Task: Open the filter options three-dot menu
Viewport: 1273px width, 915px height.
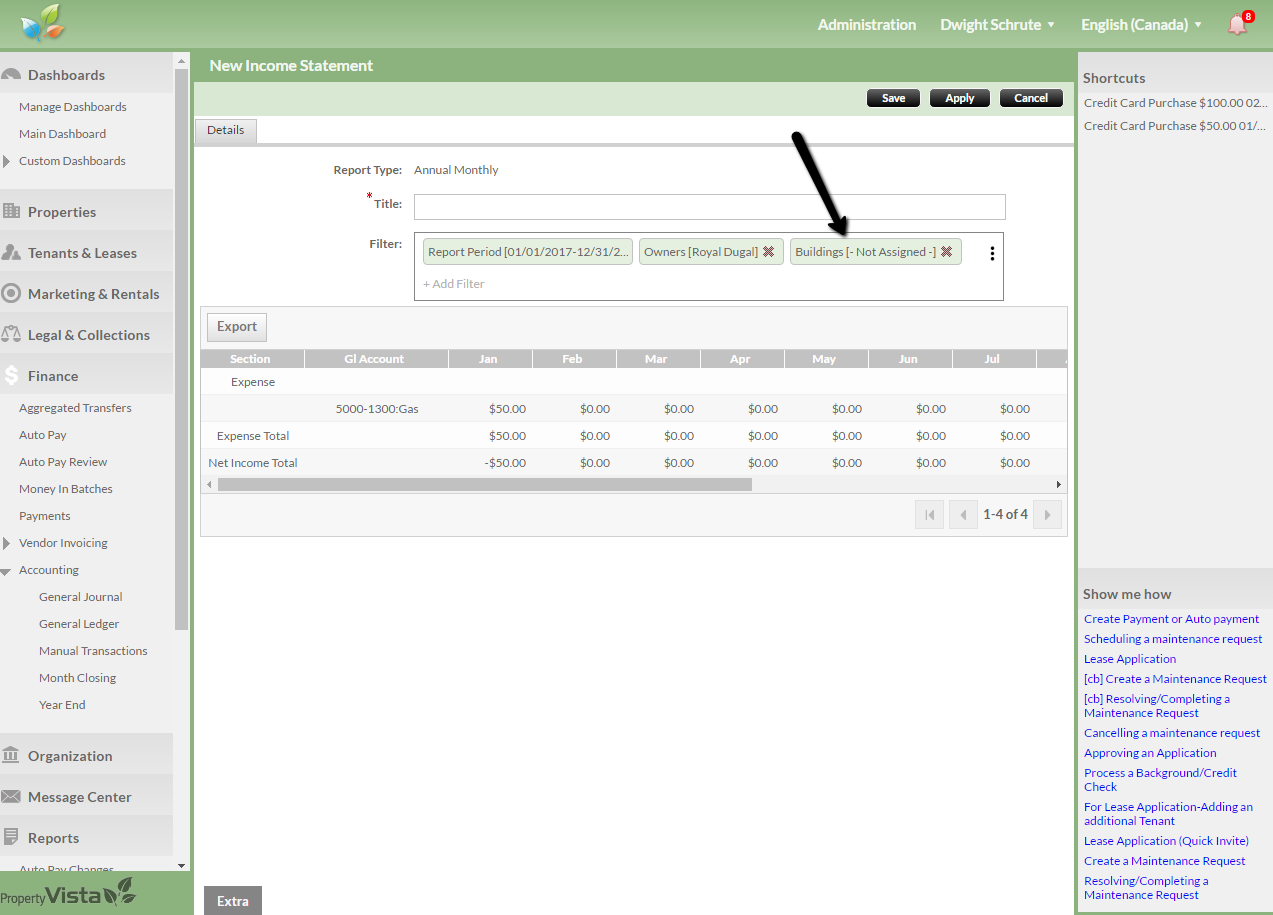Action: [x=992, y=254]
